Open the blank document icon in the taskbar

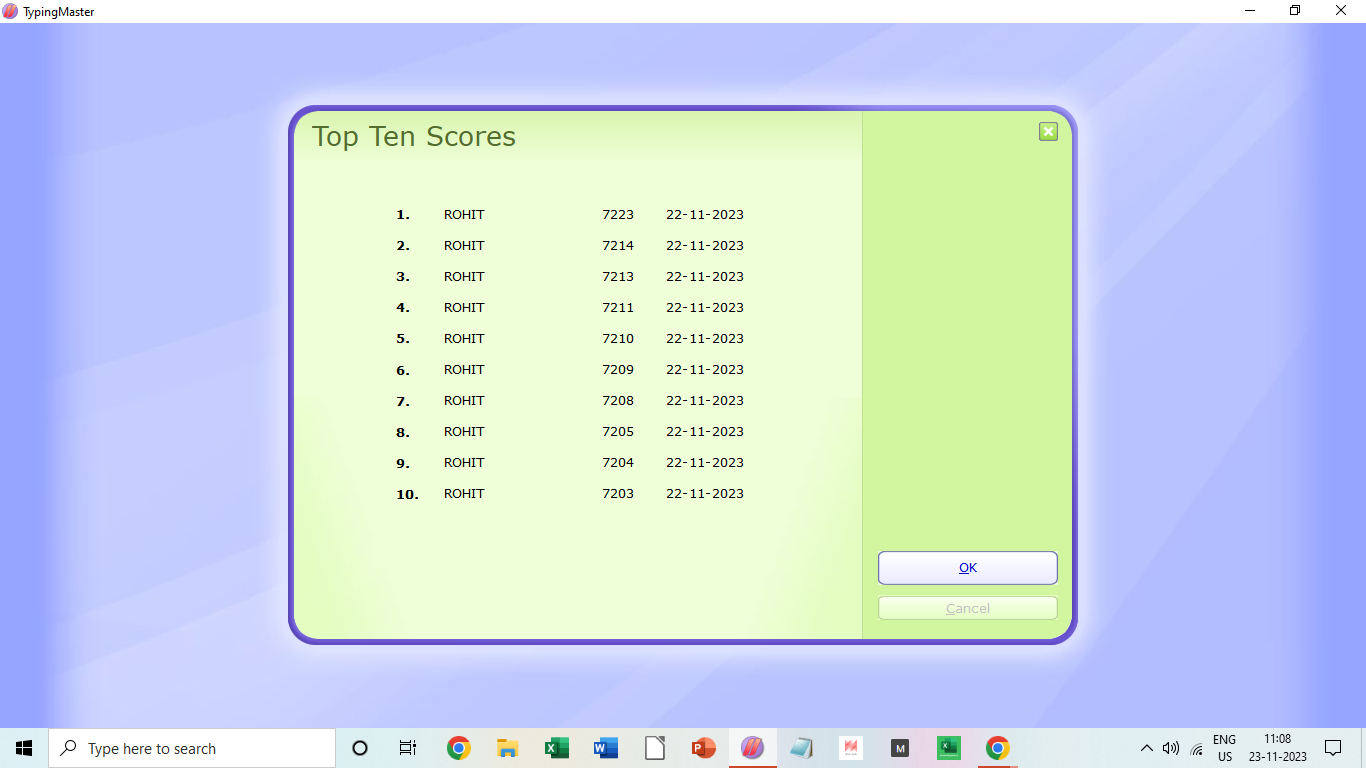click(x=654, y=748)
